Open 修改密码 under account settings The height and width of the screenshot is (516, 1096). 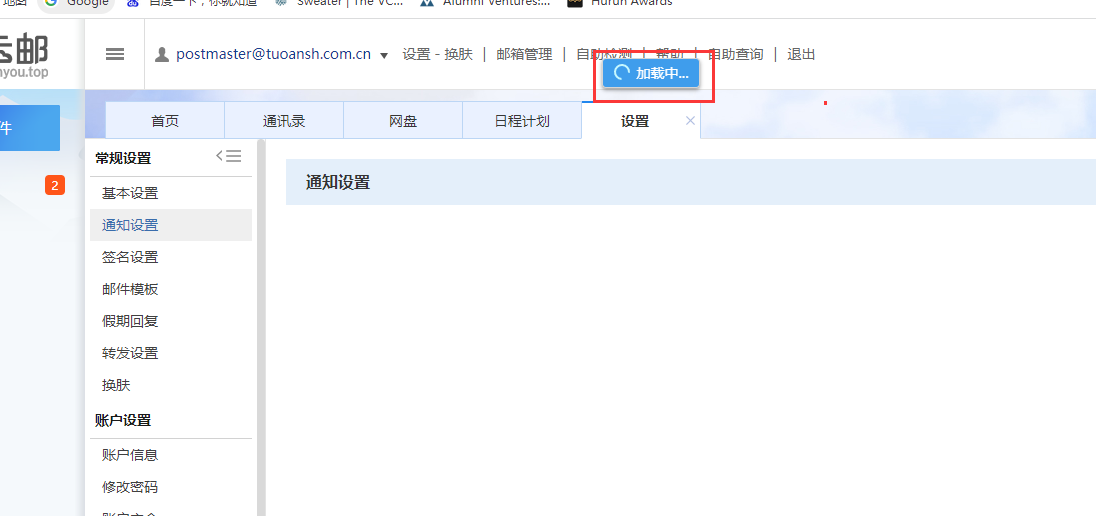pos(130,487)
